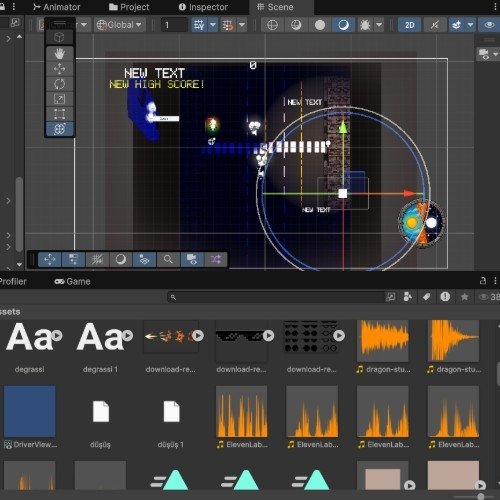The image size is (500, 500).
Task: Switch to the Game tab
Action: (x=72, y=281)
